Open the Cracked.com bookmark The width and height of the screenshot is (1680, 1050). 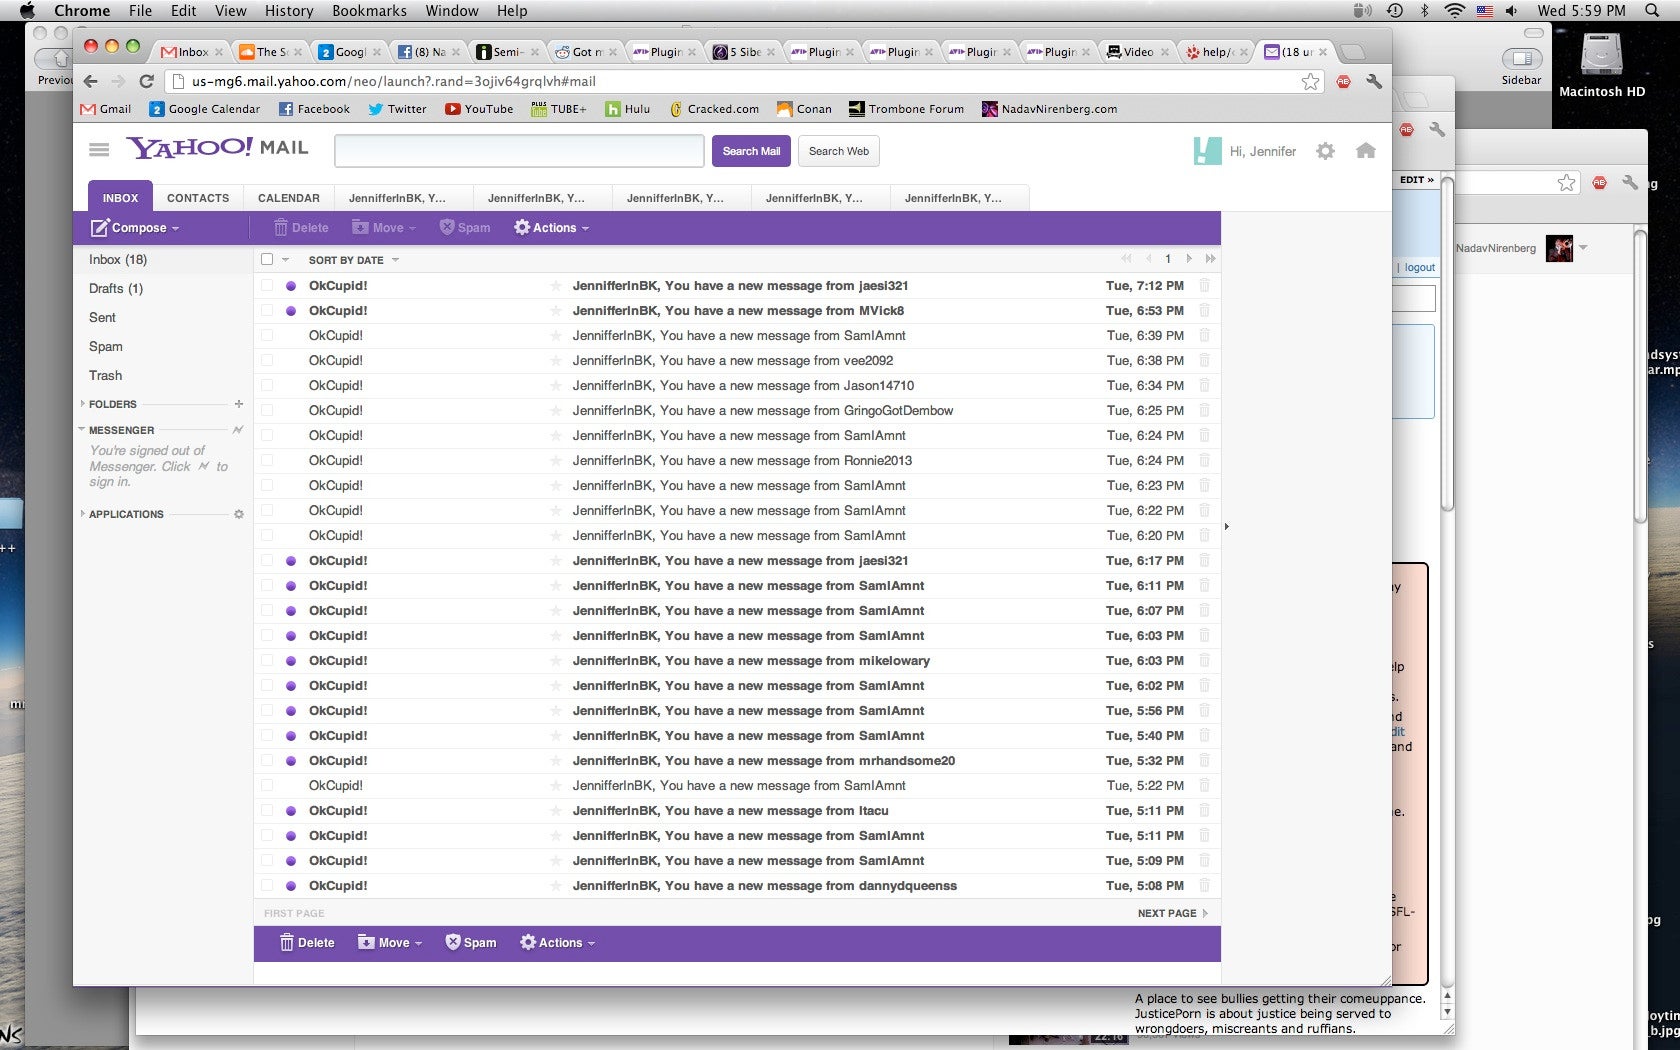(713, 109)
